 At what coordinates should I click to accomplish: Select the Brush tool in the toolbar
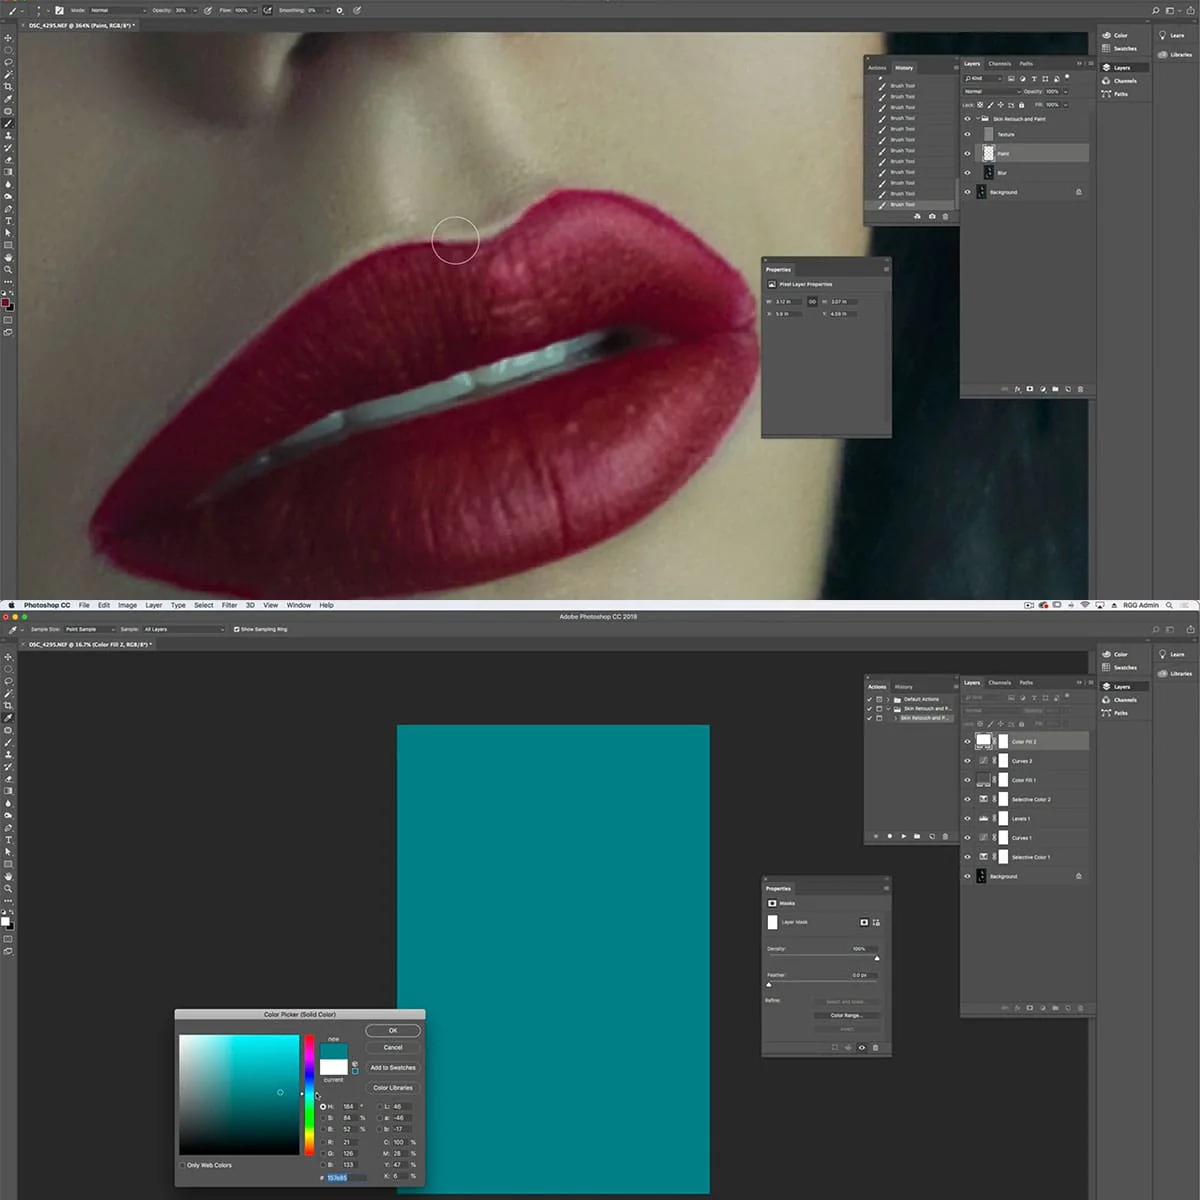[9, 739]
